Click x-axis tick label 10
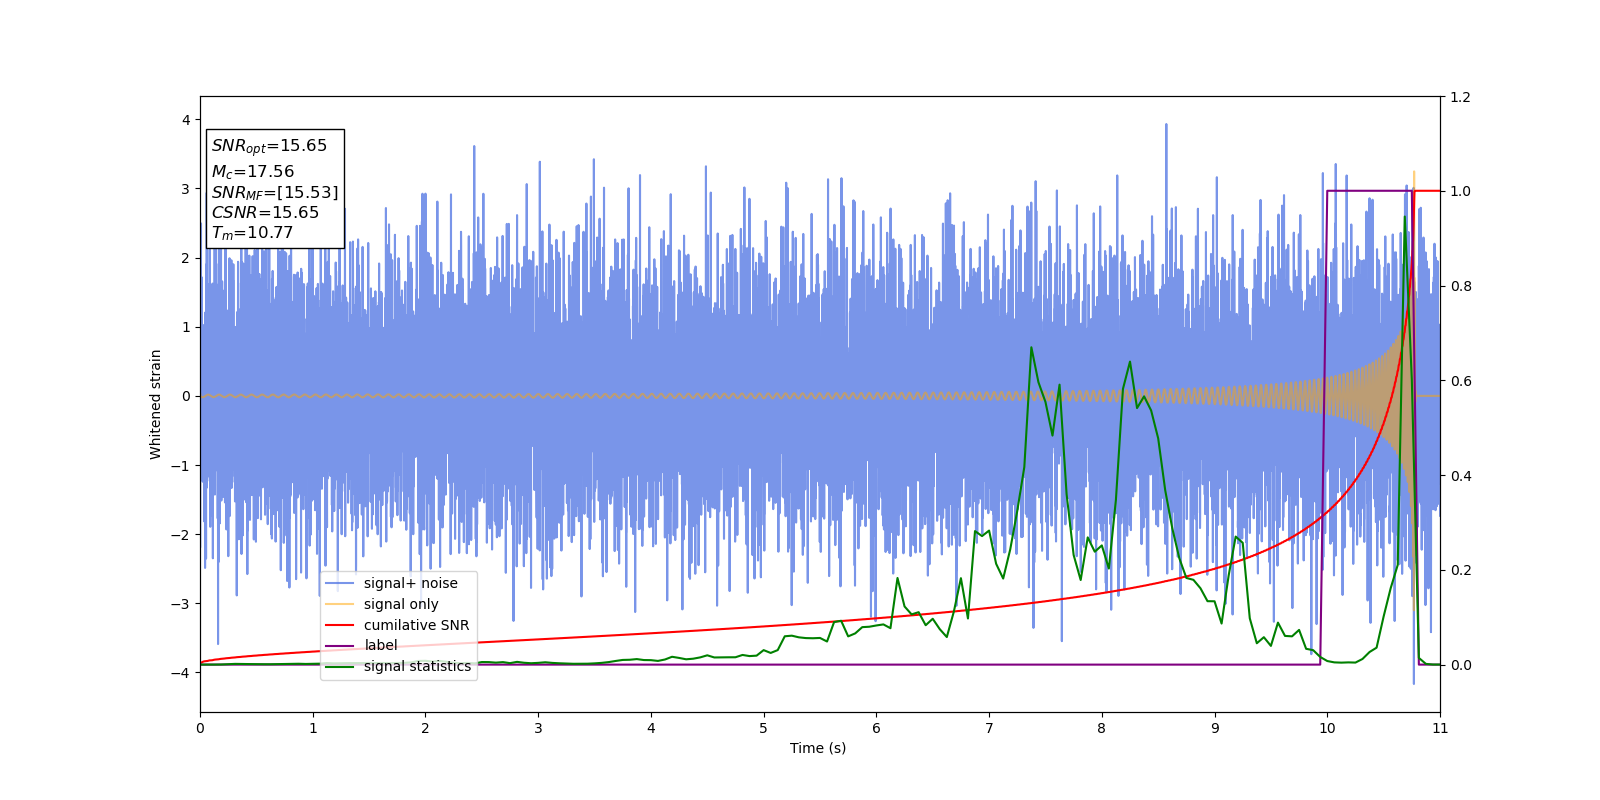1600x800 pixels. tap(1327, 728)
